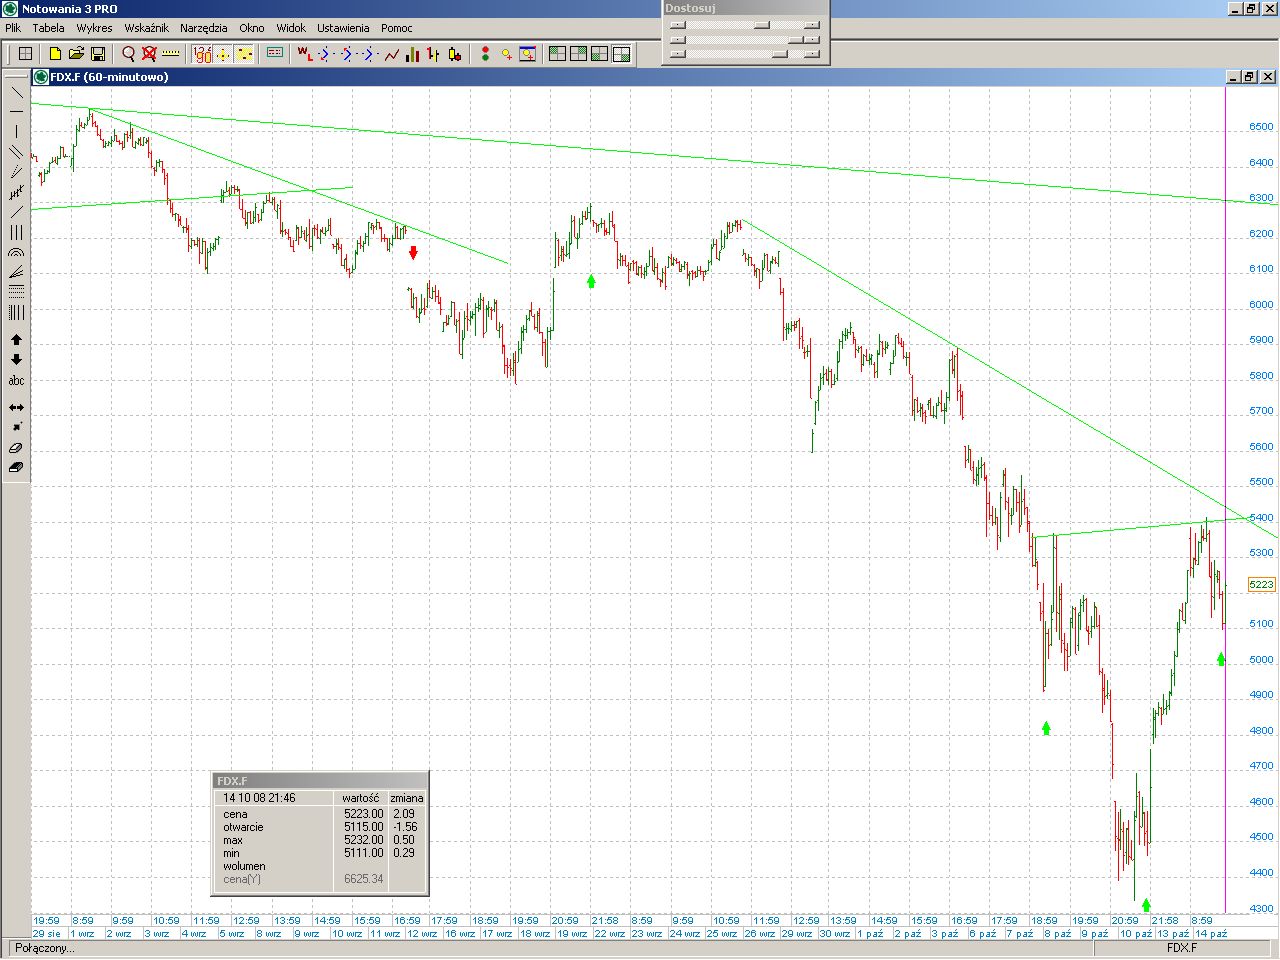Click right arrow of bottom Dostosuj slider
The image size is (1280, 960).
(812, 53)
